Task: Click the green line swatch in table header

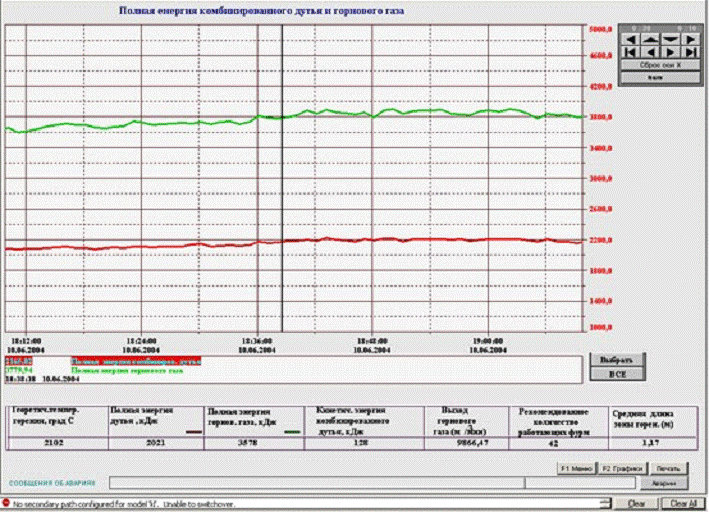Action: (292, 432)
